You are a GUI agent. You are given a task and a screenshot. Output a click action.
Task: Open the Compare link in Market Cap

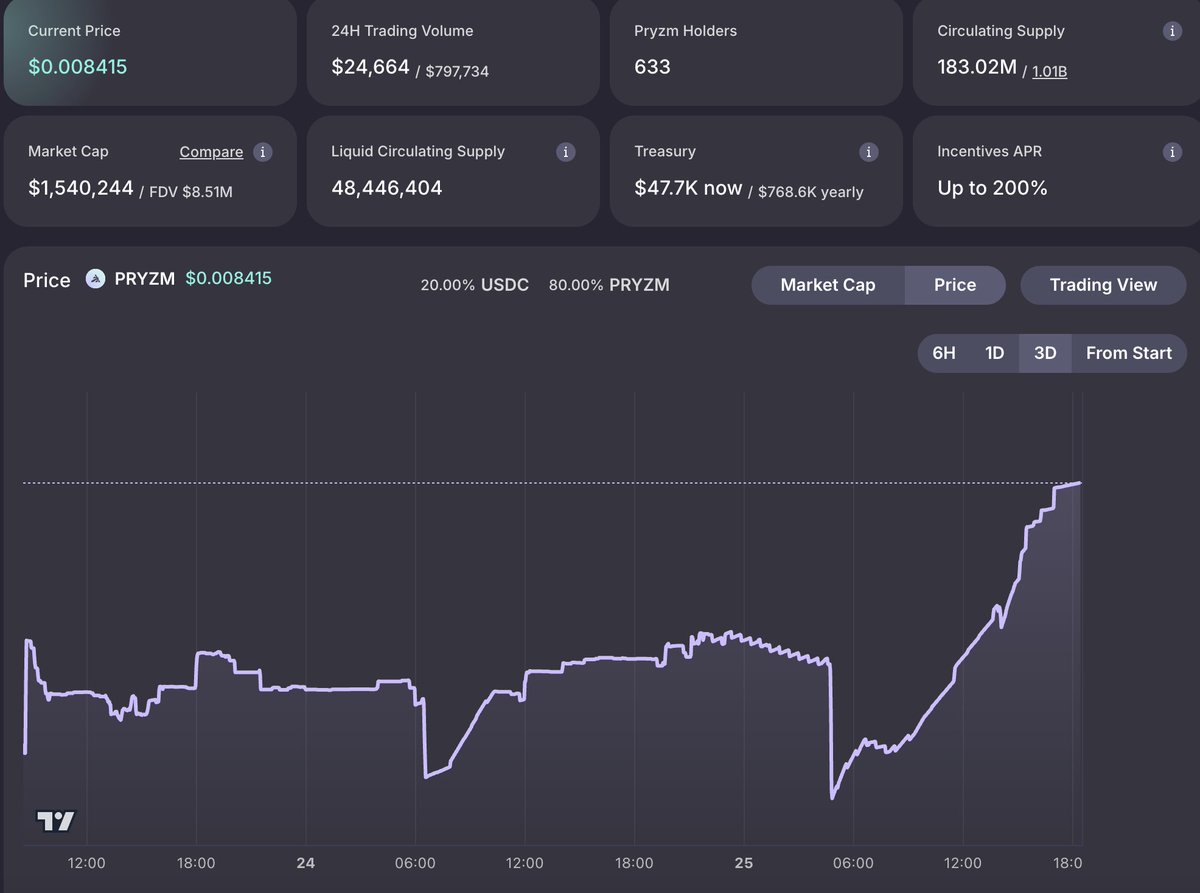click(211, 152)
